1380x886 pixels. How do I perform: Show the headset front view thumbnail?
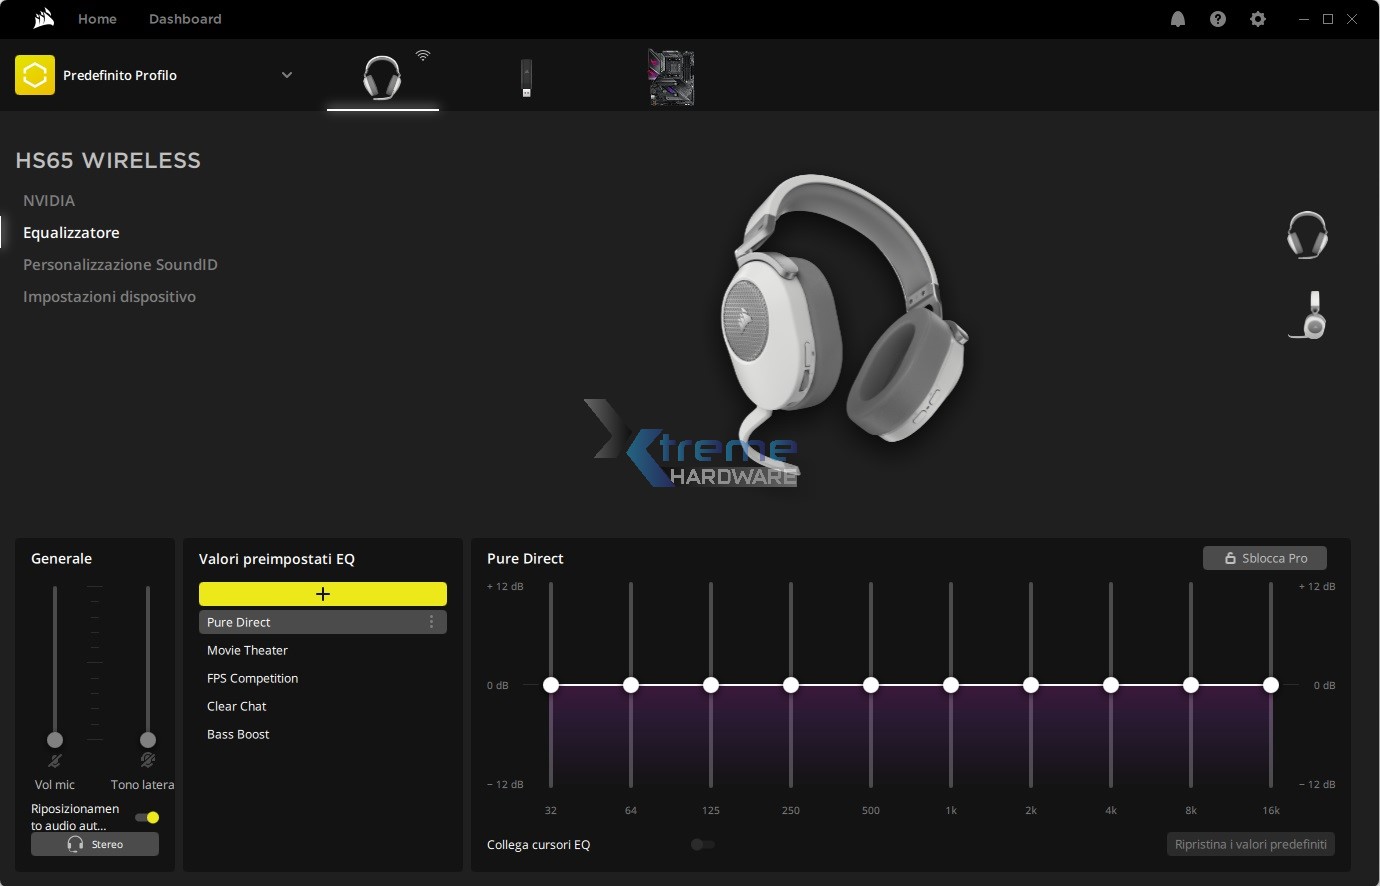[x=1307, y=235]
